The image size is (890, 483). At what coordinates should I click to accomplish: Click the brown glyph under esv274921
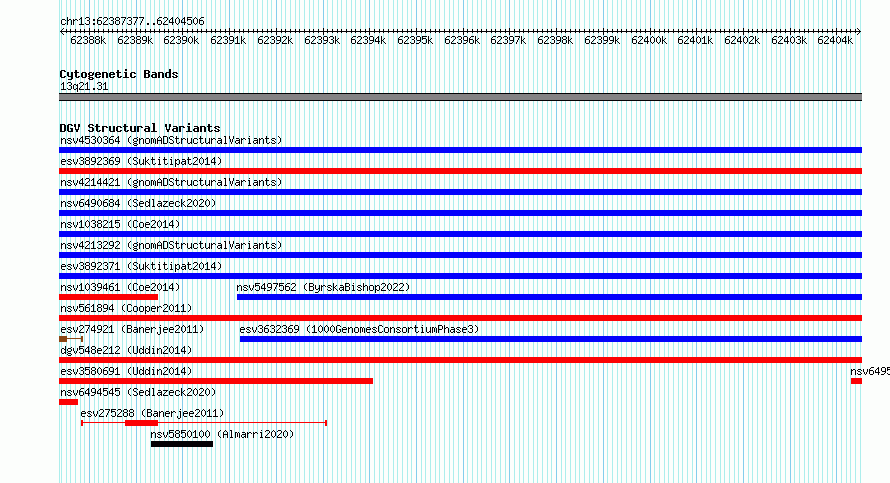[x=71, y=339]
